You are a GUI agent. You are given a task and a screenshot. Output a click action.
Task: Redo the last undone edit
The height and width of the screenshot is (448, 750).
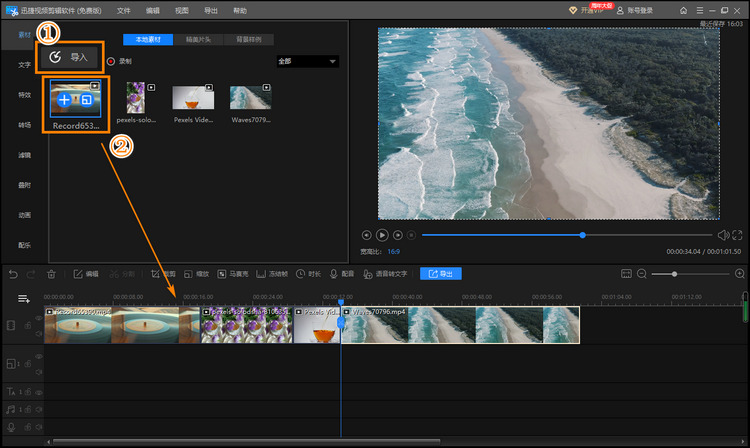point(31,274)
